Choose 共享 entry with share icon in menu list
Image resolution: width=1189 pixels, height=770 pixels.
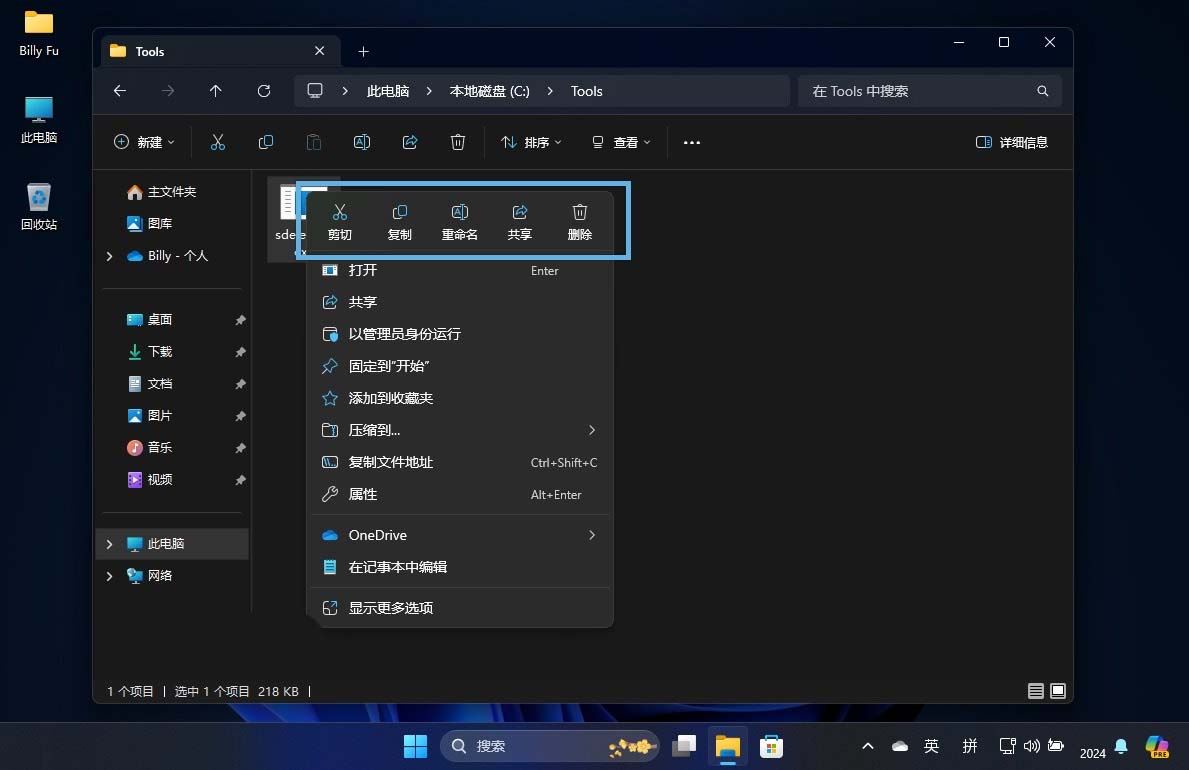[462, 302]
